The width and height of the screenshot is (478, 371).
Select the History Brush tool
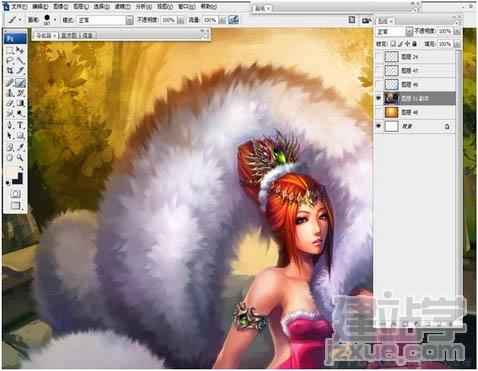pos(20,93)
